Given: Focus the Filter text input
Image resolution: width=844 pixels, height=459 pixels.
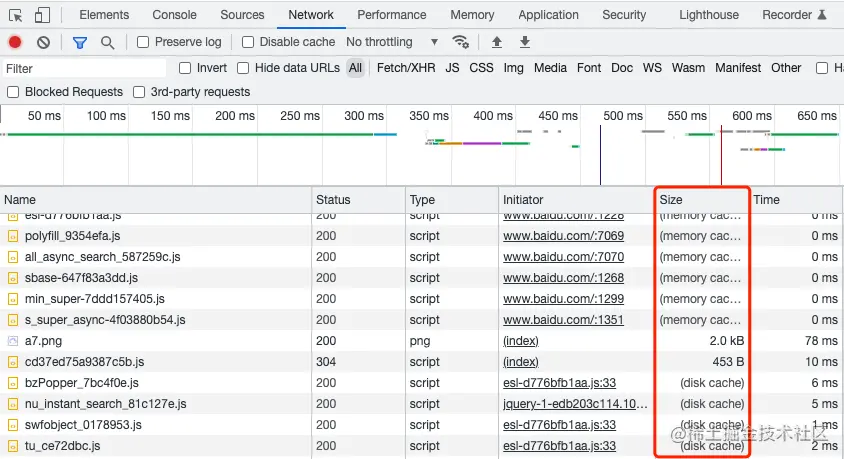Looking at the screenshot, I should 84,68.
